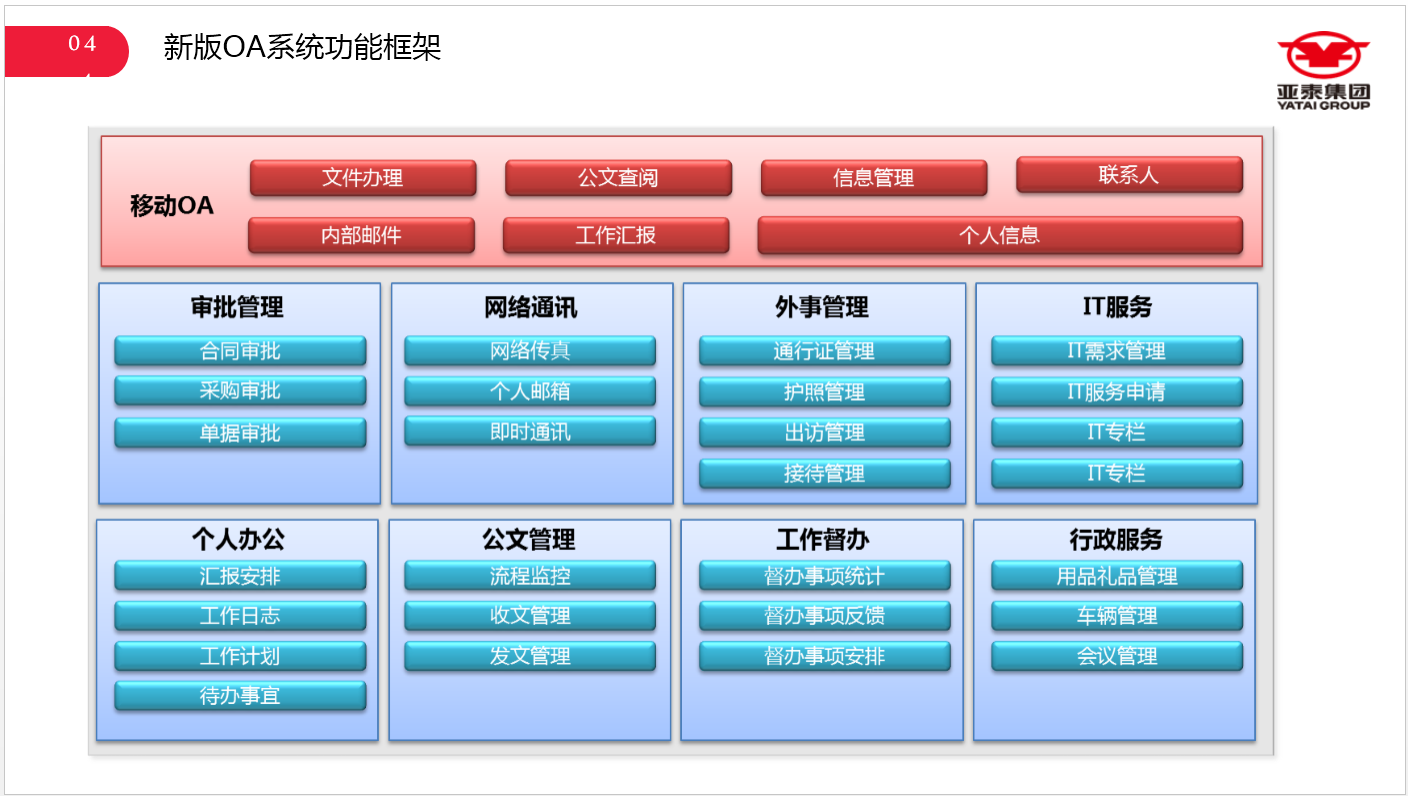1408x796 pixels.
Task: Click the 公文查阅 button
Action: pos(618,178)
